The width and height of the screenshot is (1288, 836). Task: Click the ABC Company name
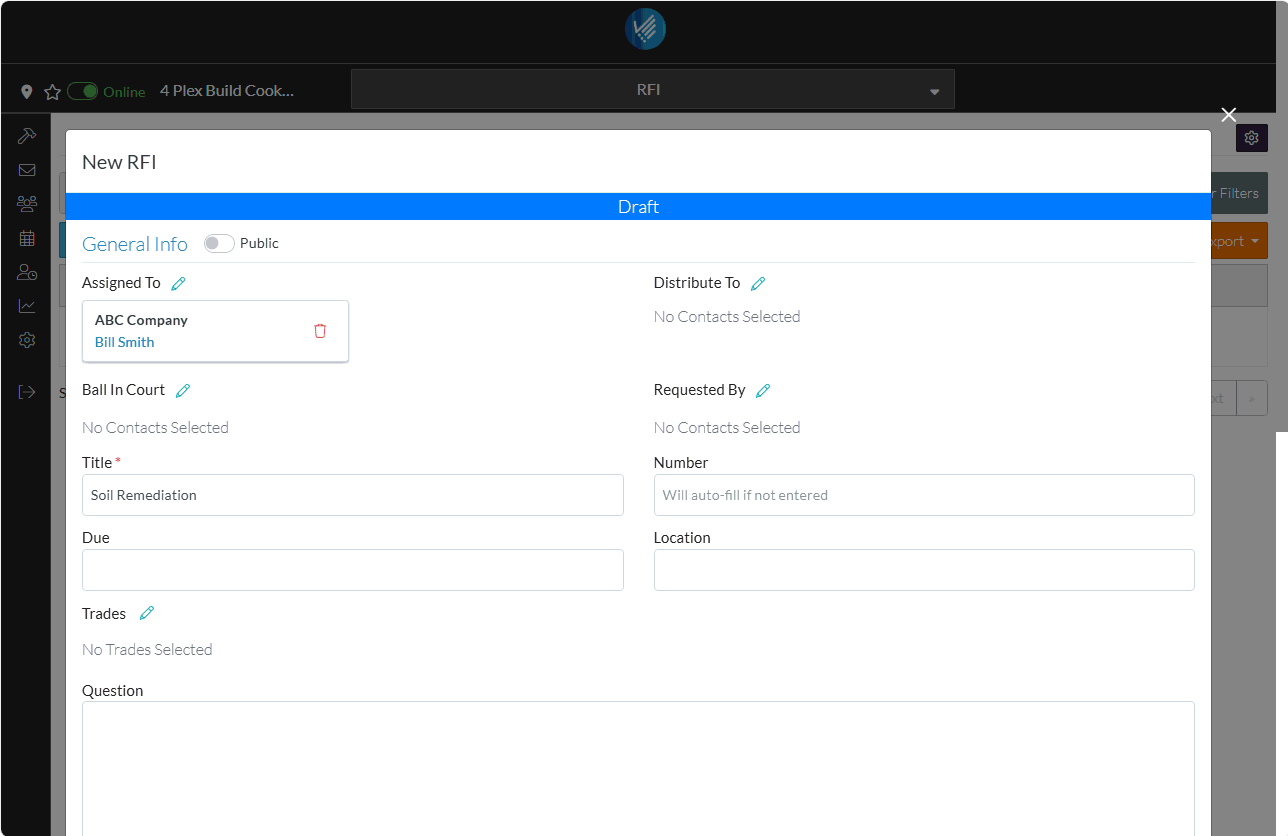(x=141, y=320)
